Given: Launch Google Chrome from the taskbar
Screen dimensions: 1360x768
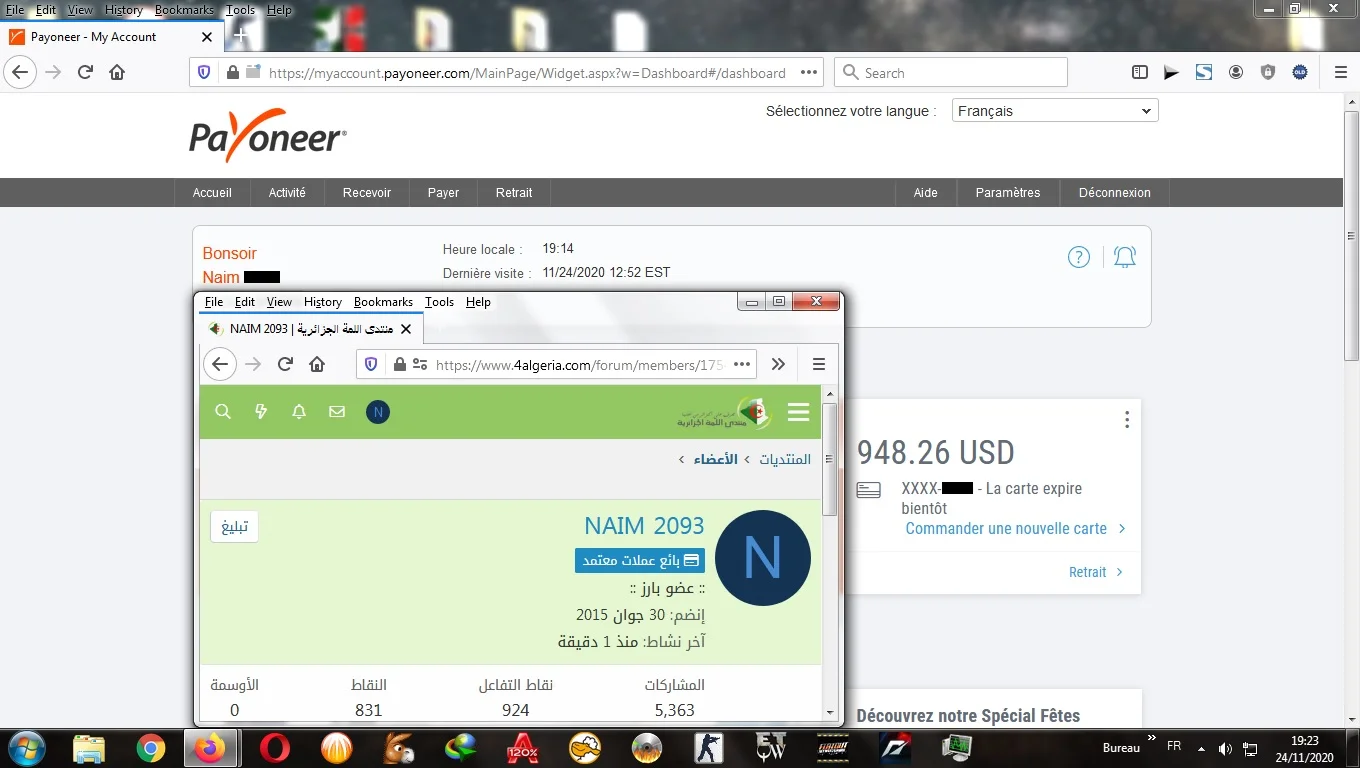Looking at the screenshot, I should pos(151,748).
